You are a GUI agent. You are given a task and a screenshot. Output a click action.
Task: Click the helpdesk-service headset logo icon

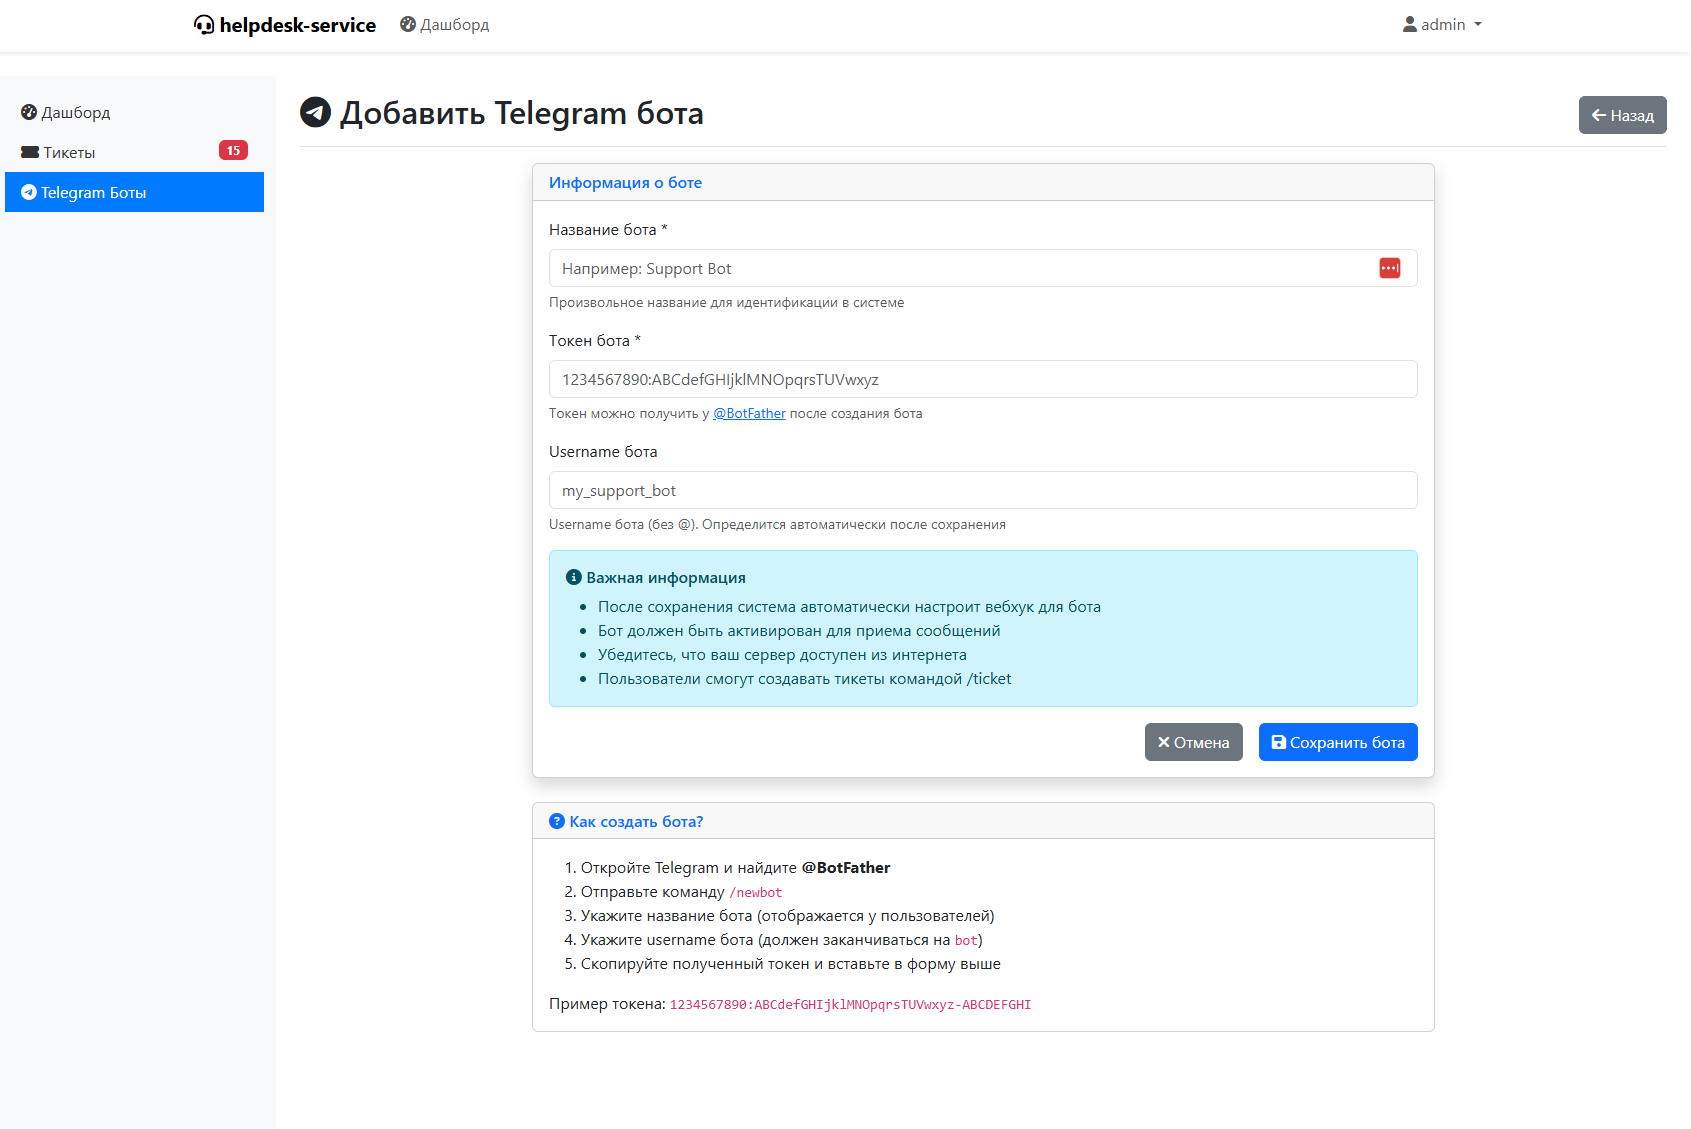point(204,25)
